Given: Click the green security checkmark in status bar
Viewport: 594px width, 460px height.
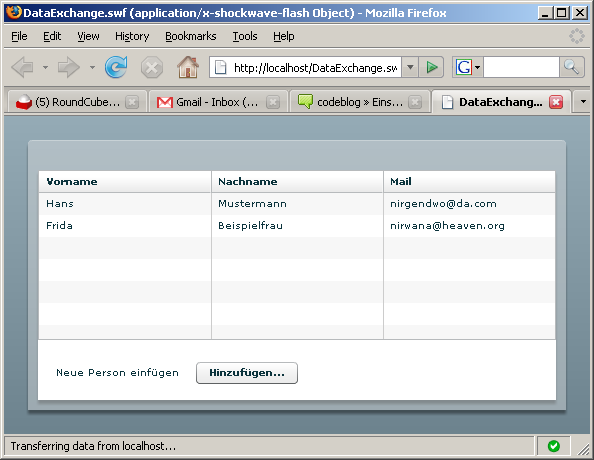Looking at the screenshot, I should click(553, 446).
